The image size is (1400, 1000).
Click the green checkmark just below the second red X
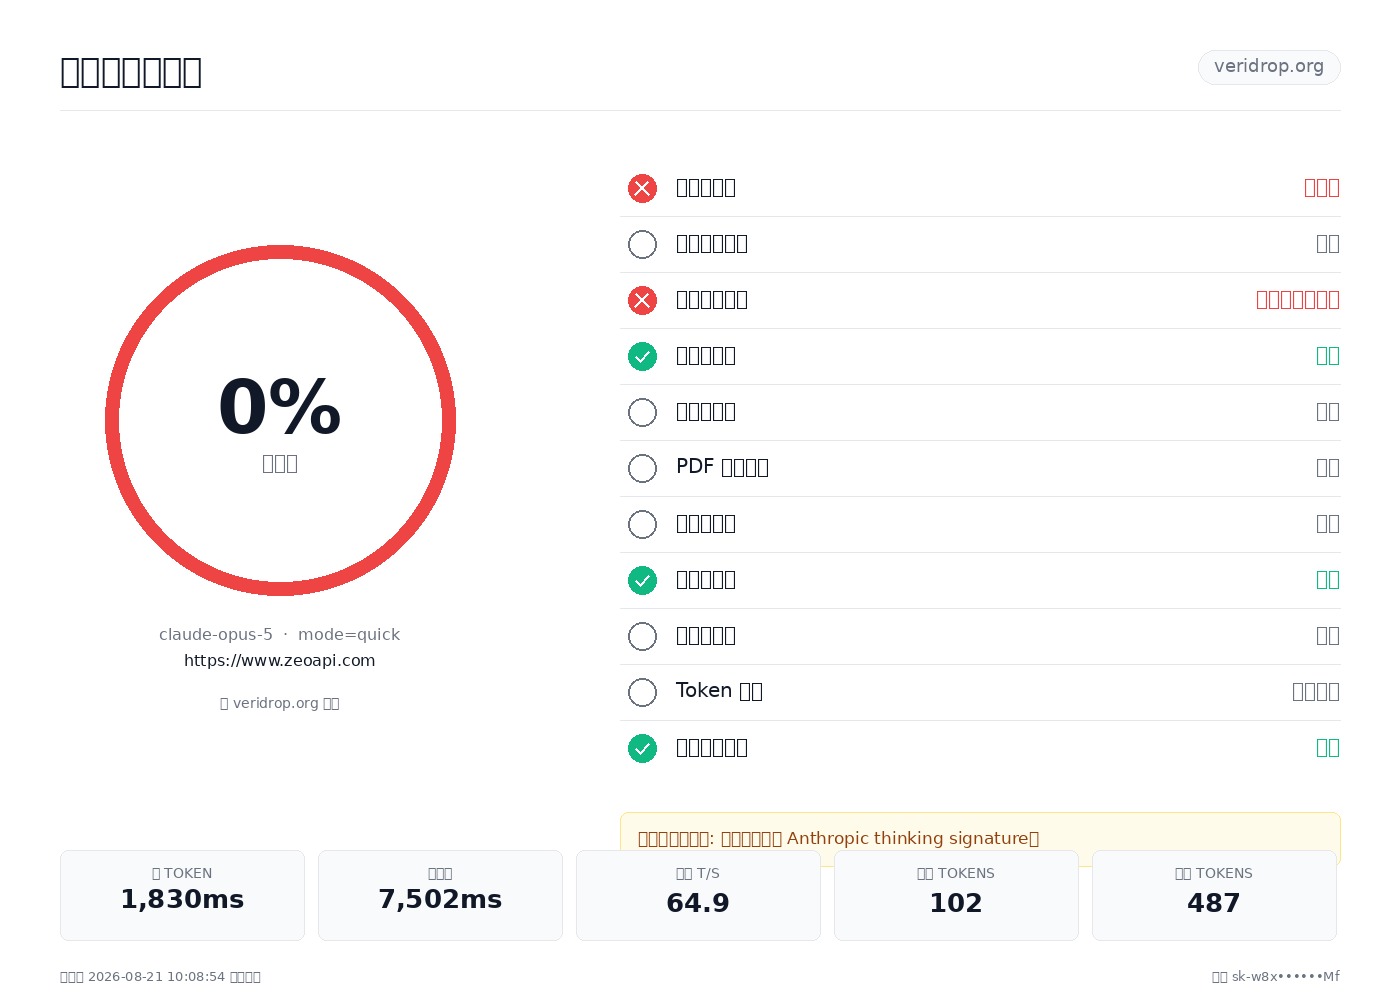click(x=642, y=356)
